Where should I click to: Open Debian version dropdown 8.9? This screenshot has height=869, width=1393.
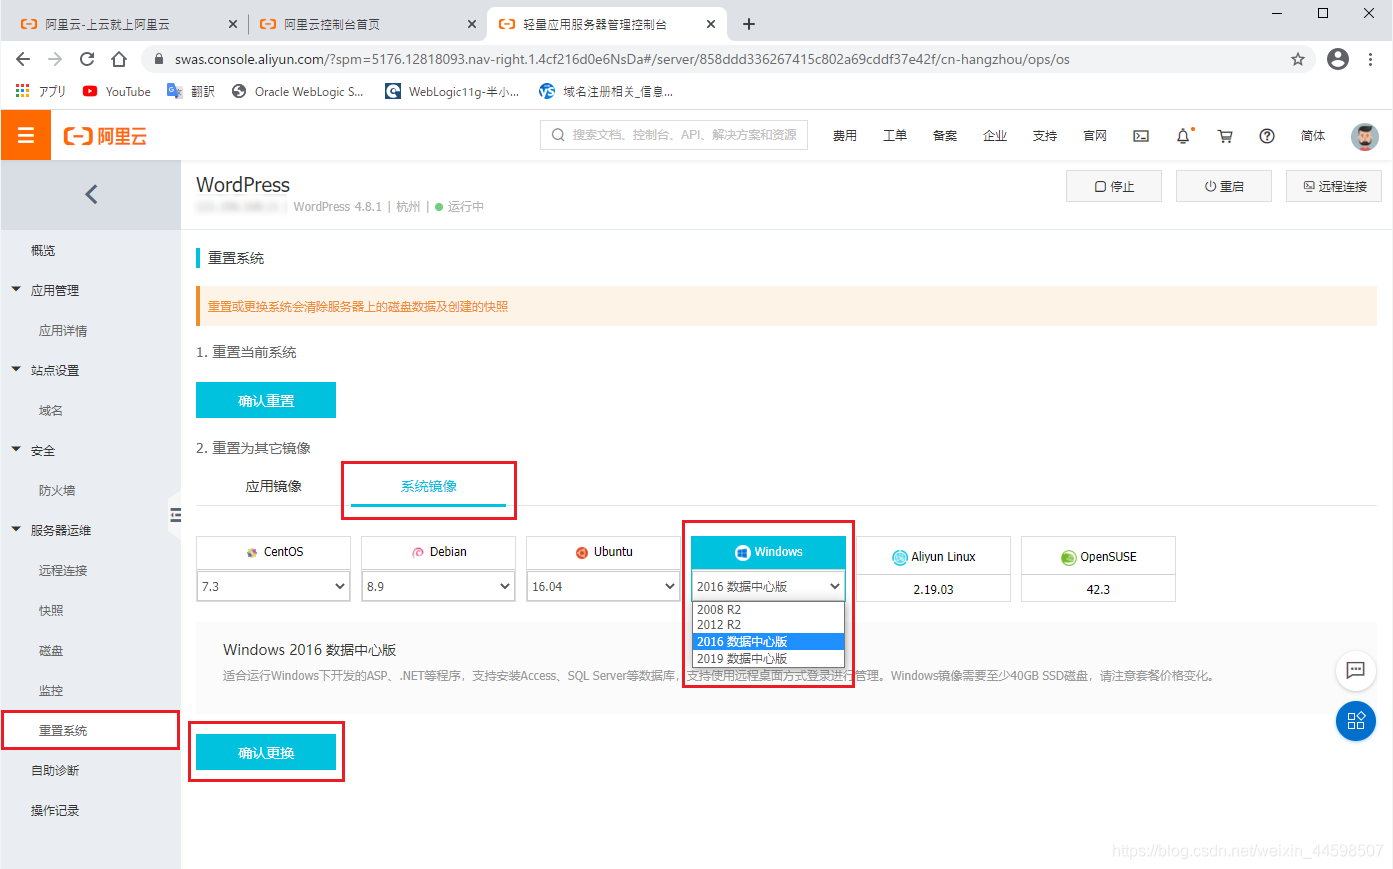pos(439,586)
